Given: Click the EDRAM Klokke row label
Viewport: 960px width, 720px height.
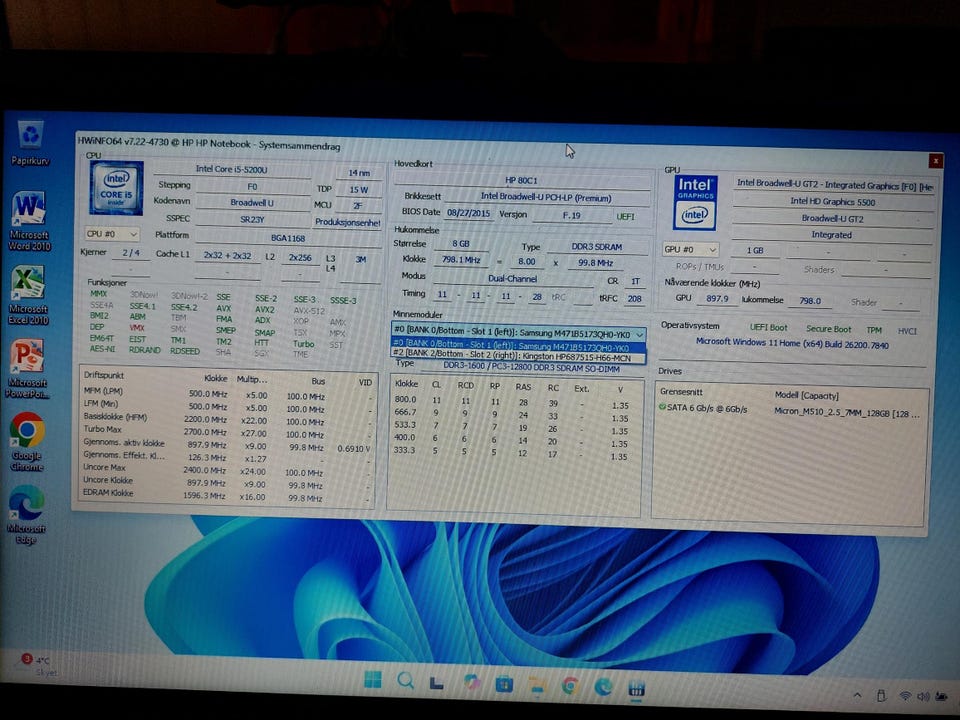Looking at the screenshot, I should pyautogui.click(x=108, y=492).
